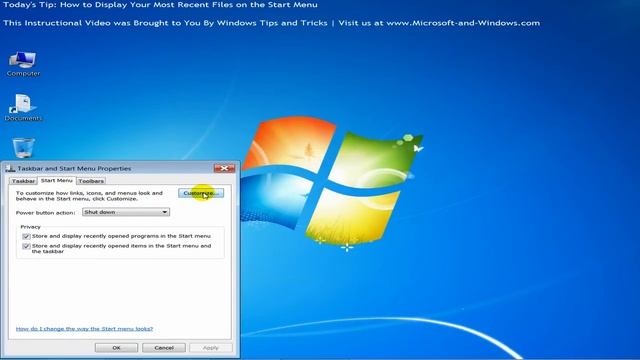This screenshot has height=360, width=640.
Task: Select the Documents desktop shortcut
Action: point(23,107)
